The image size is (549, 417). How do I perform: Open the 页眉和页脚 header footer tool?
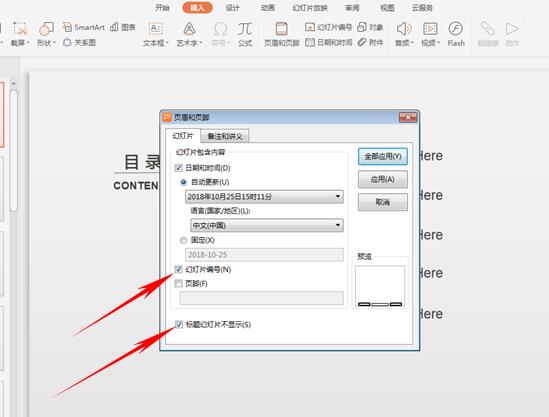pyautogui.click(x=282, y=34)
